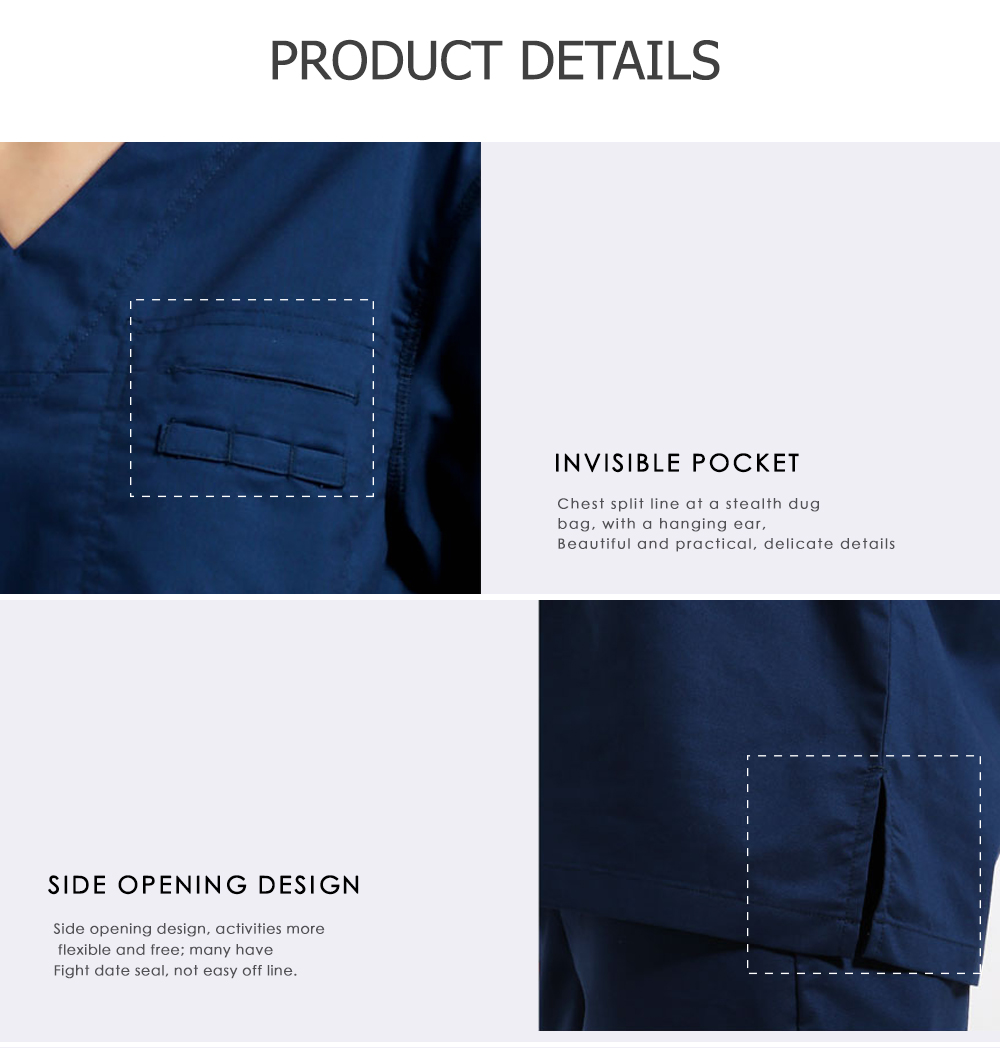Click "Side opening design, activities more" line
The image size is (1000, 1048).
click(189, 928)
